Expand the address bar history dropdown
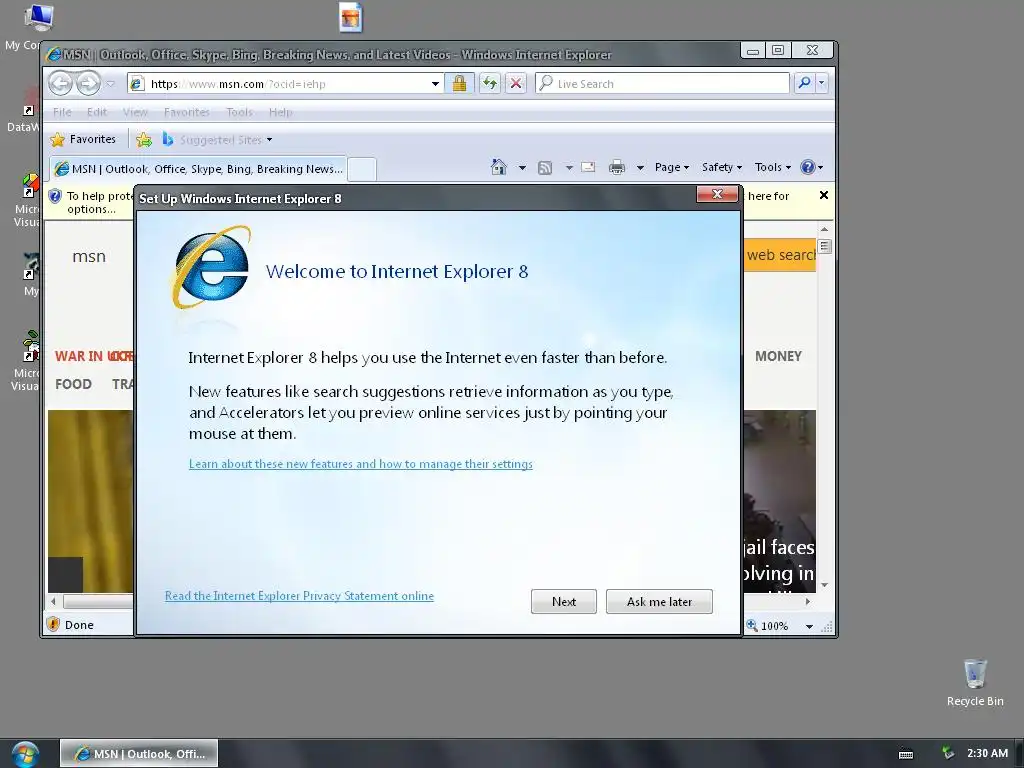The height and width of the screenshot is (768, 1024). click(435, 84)
